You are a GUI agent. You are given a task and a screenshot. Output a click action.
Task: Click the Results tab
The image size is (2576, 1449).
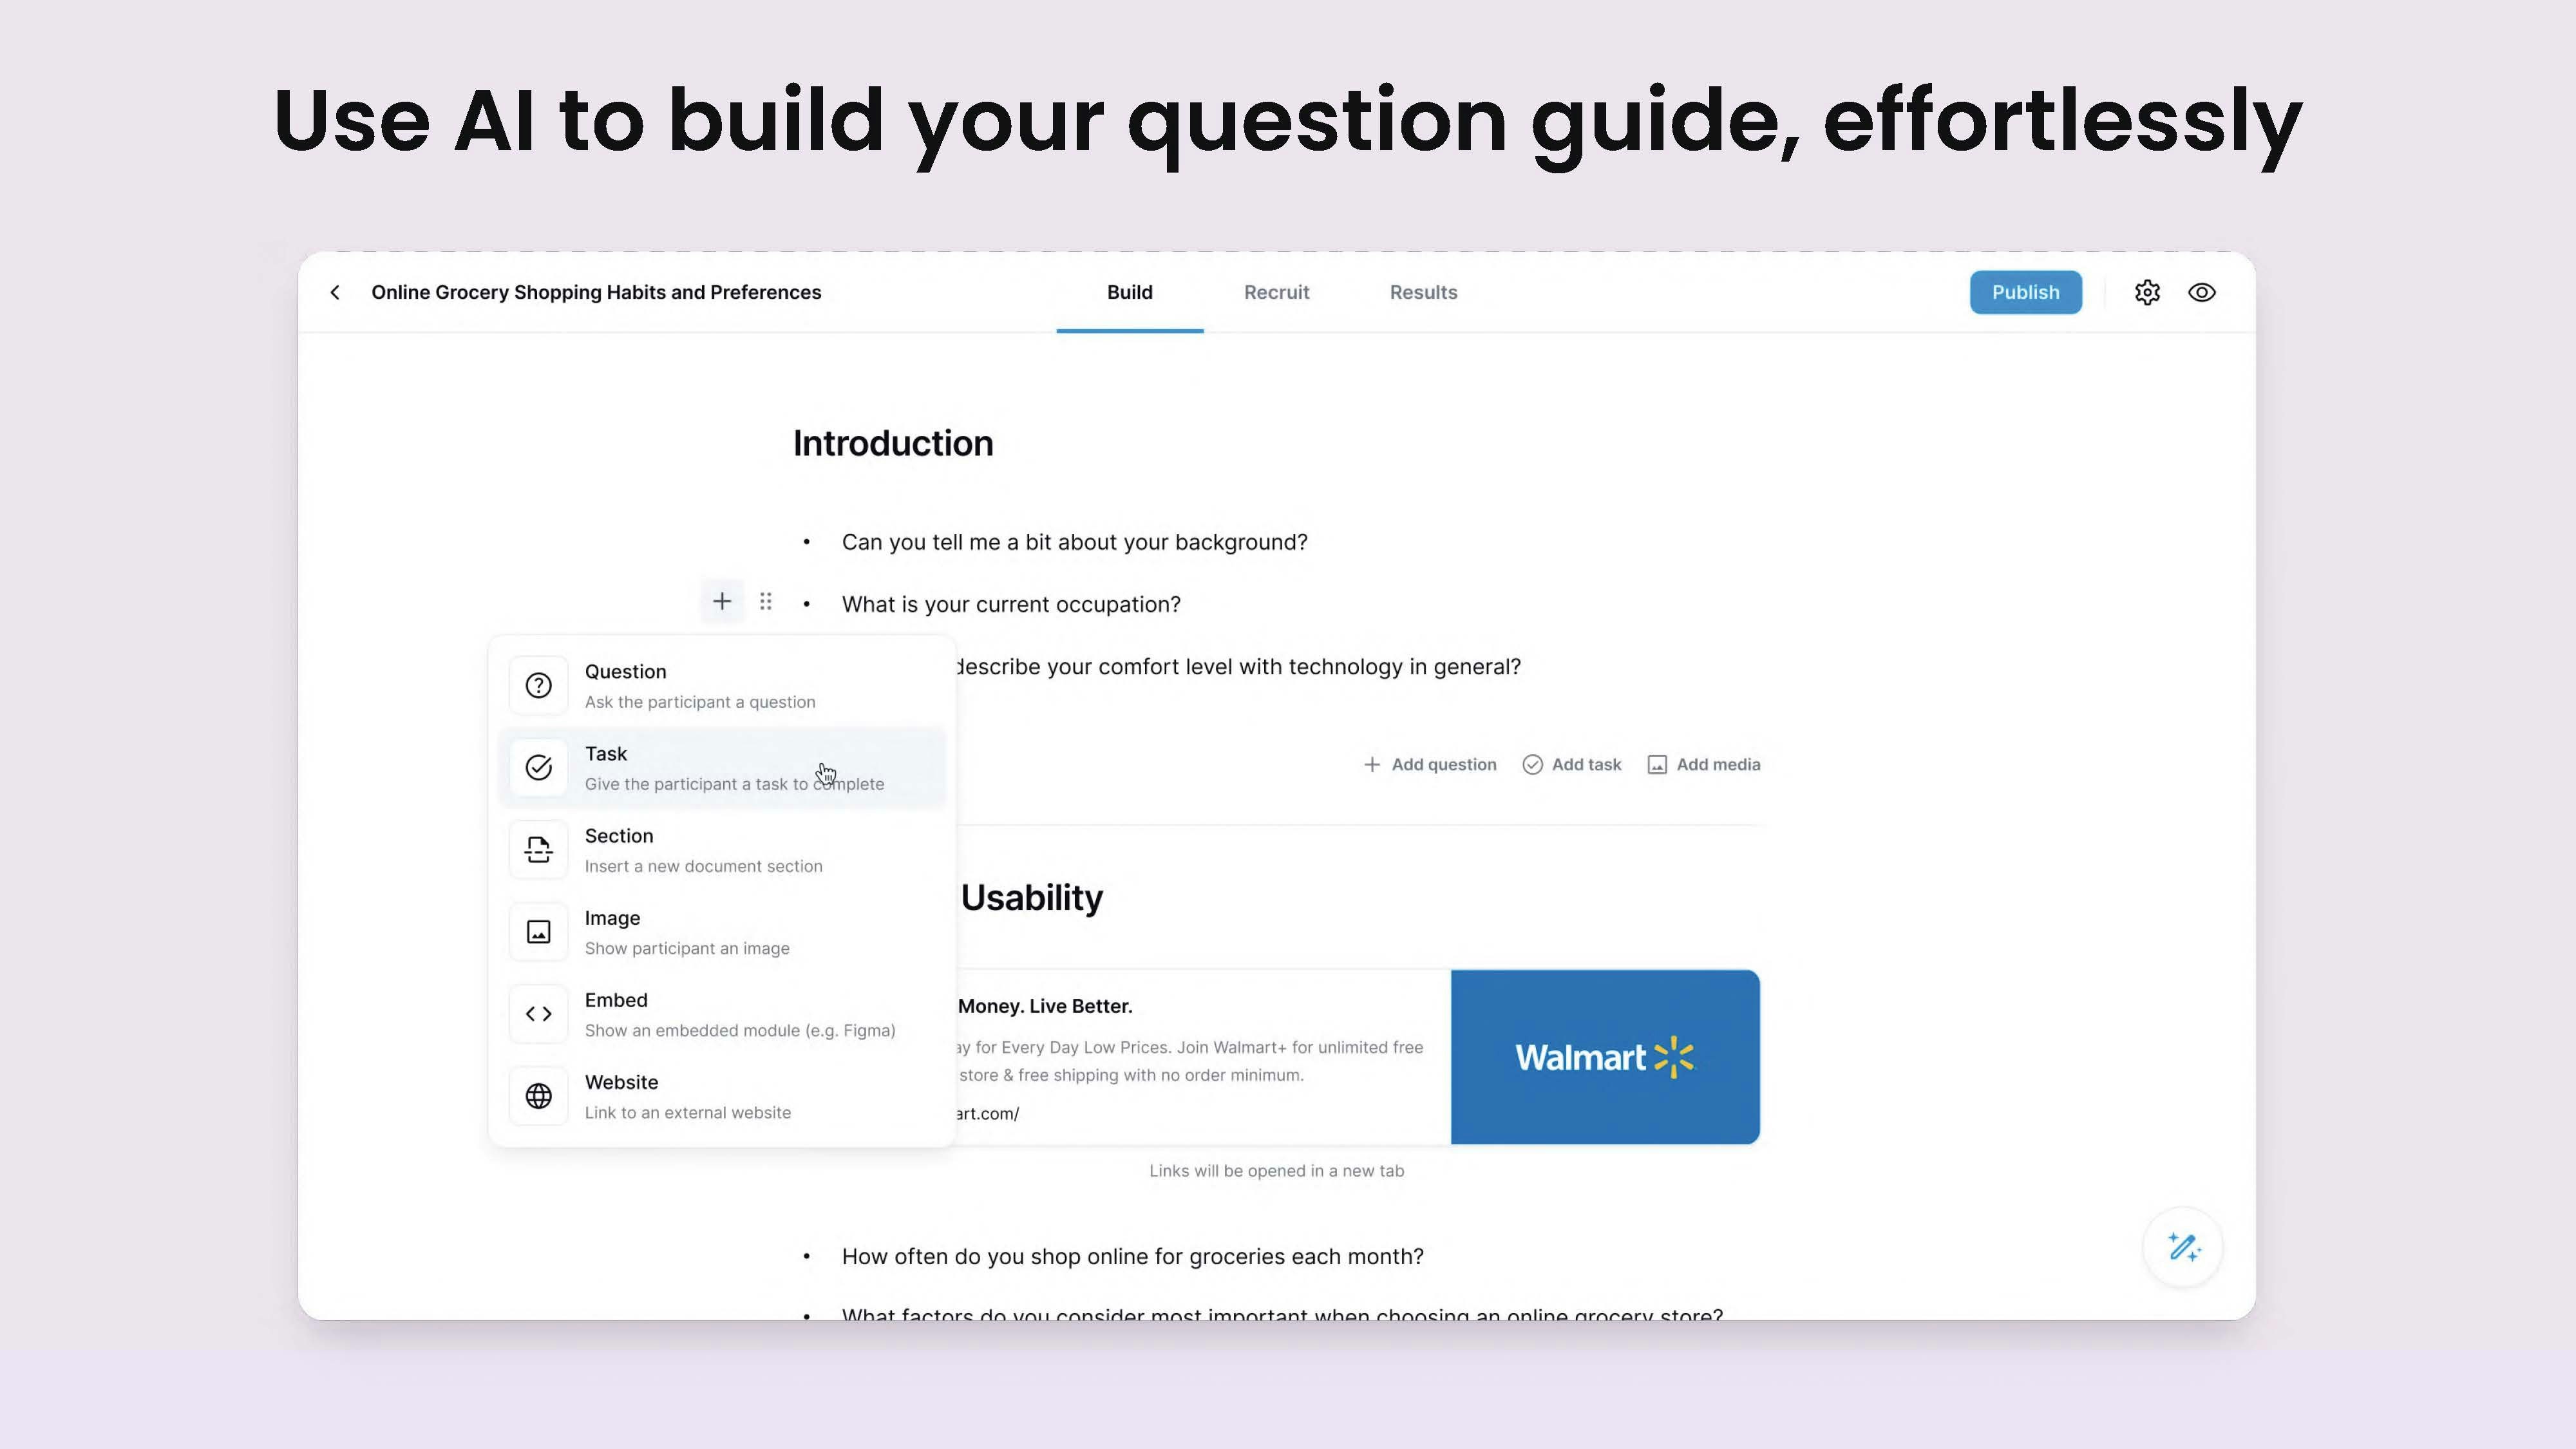[x=1423, y=292]
